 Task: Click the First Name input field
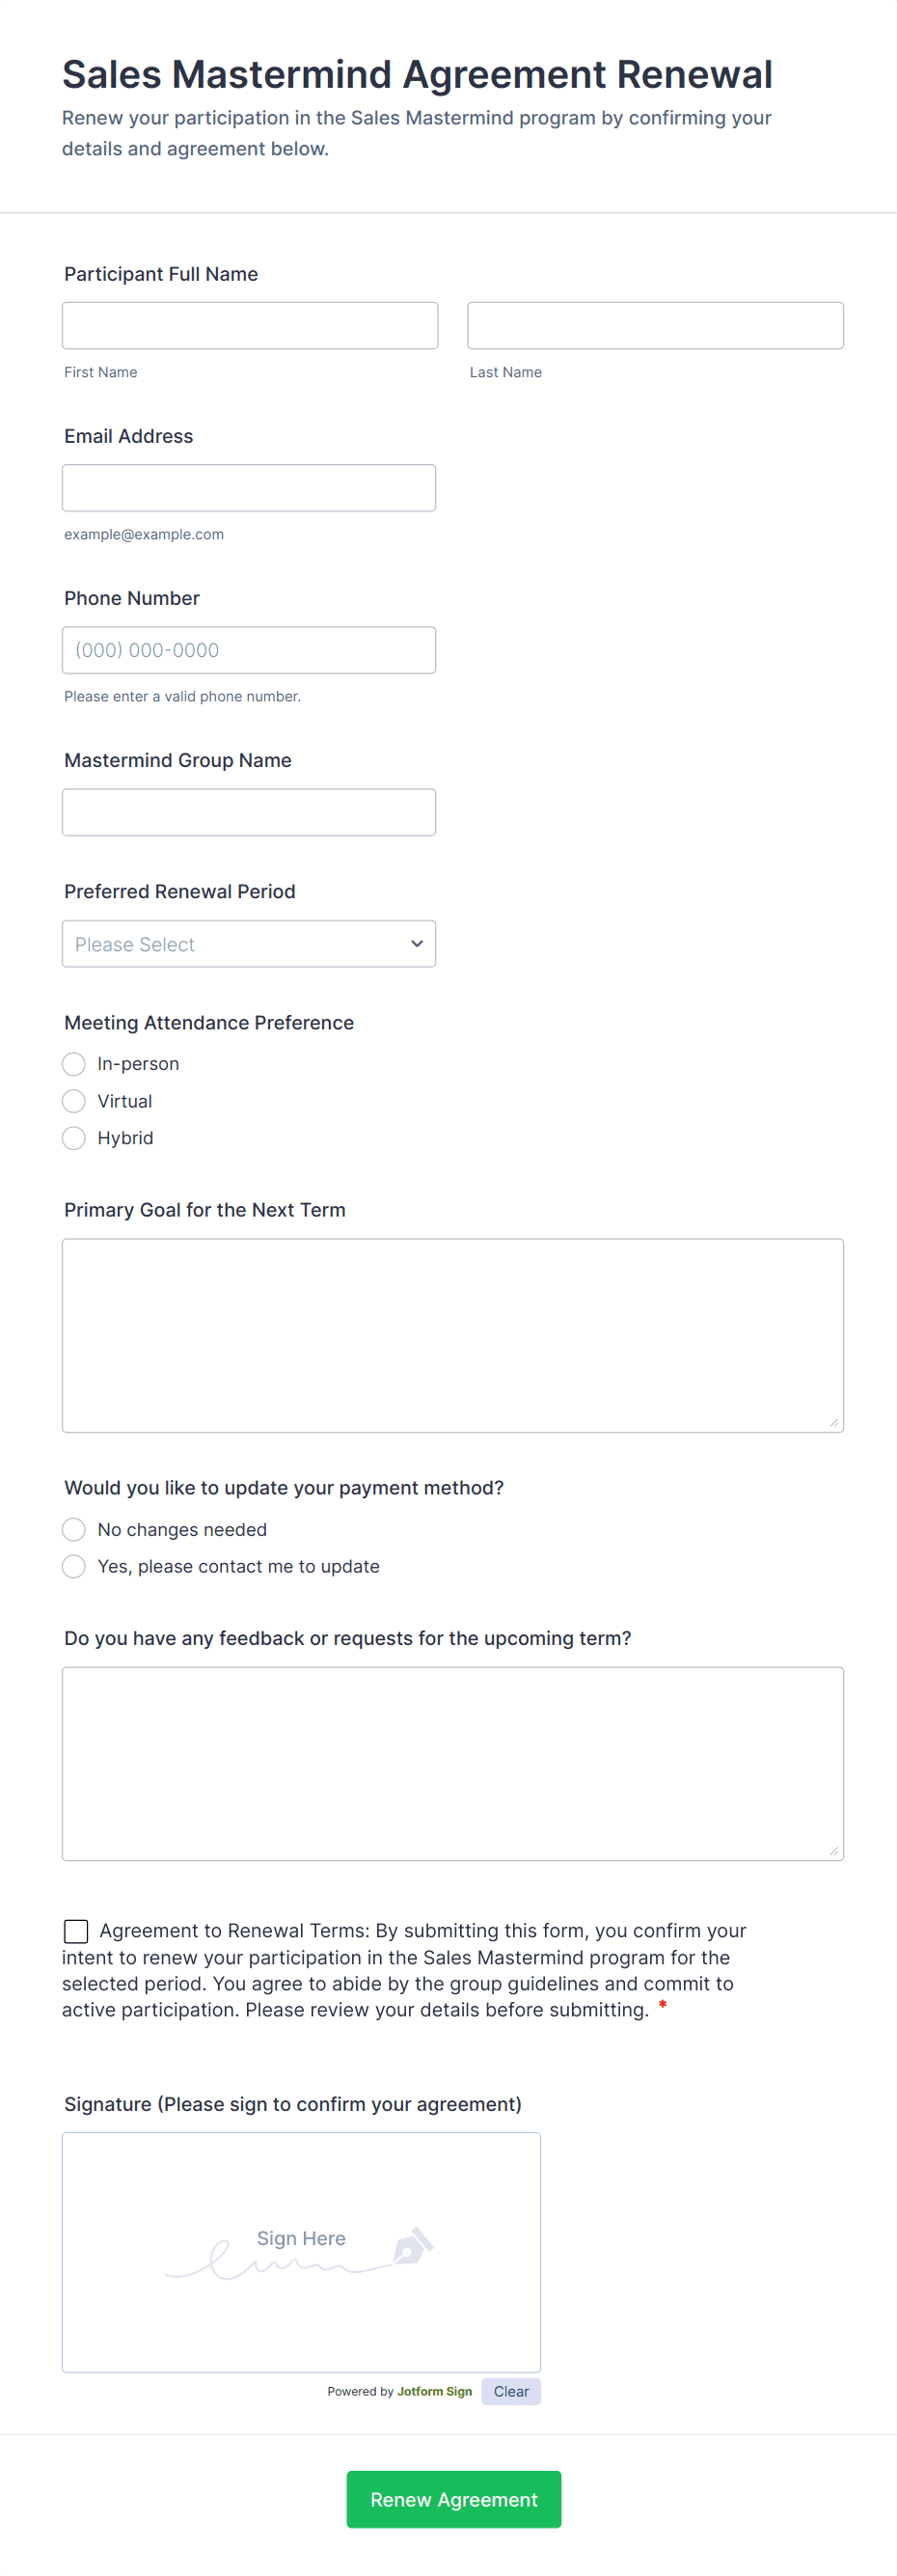pos(250,325)
